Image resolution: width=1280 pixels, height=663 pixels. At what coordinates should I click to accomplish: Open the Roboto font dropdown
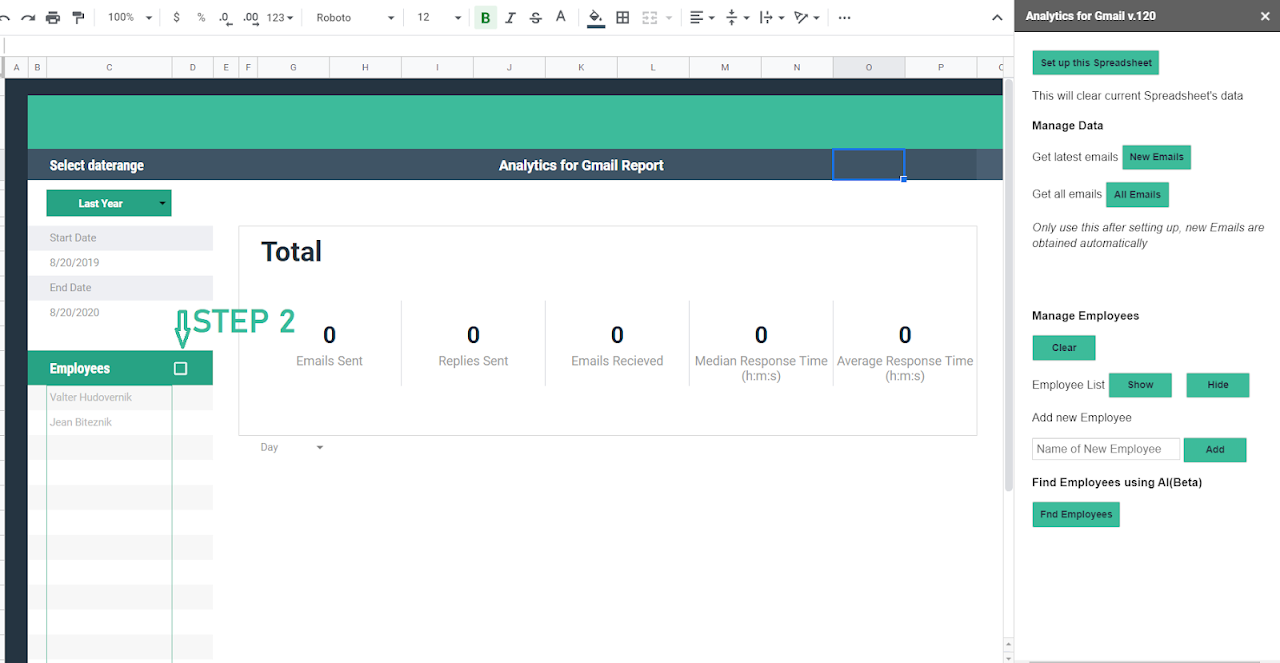click(x=355, y=18)
